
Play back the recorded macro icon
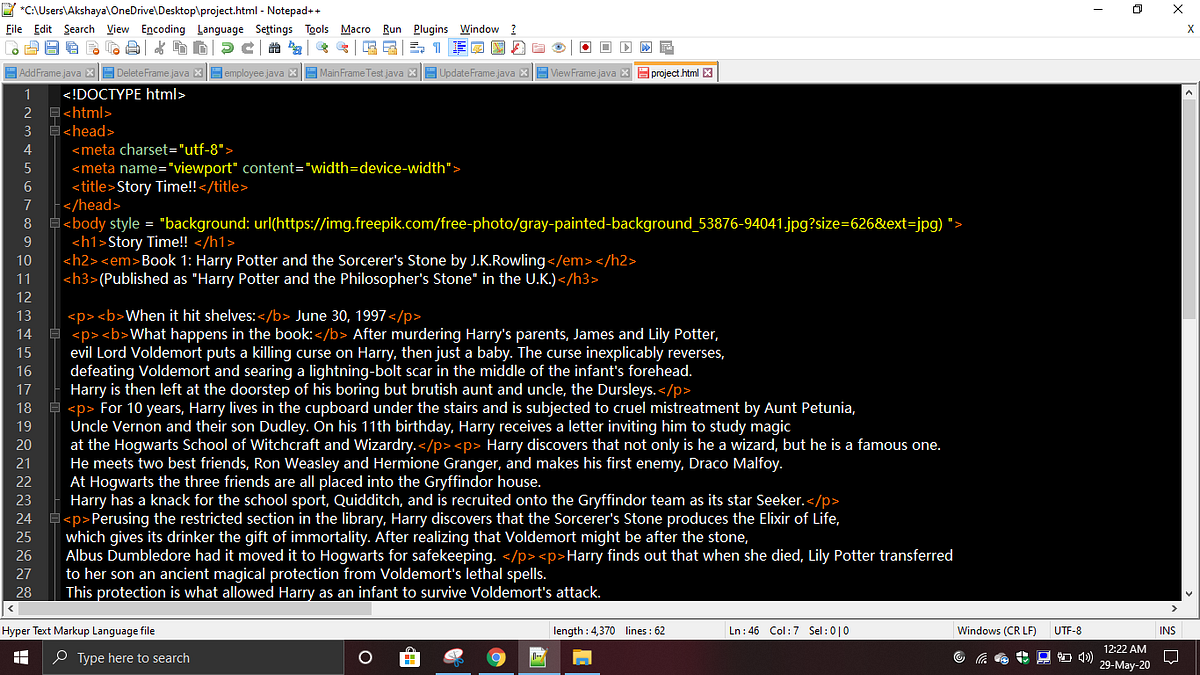[x=626, y=47]
